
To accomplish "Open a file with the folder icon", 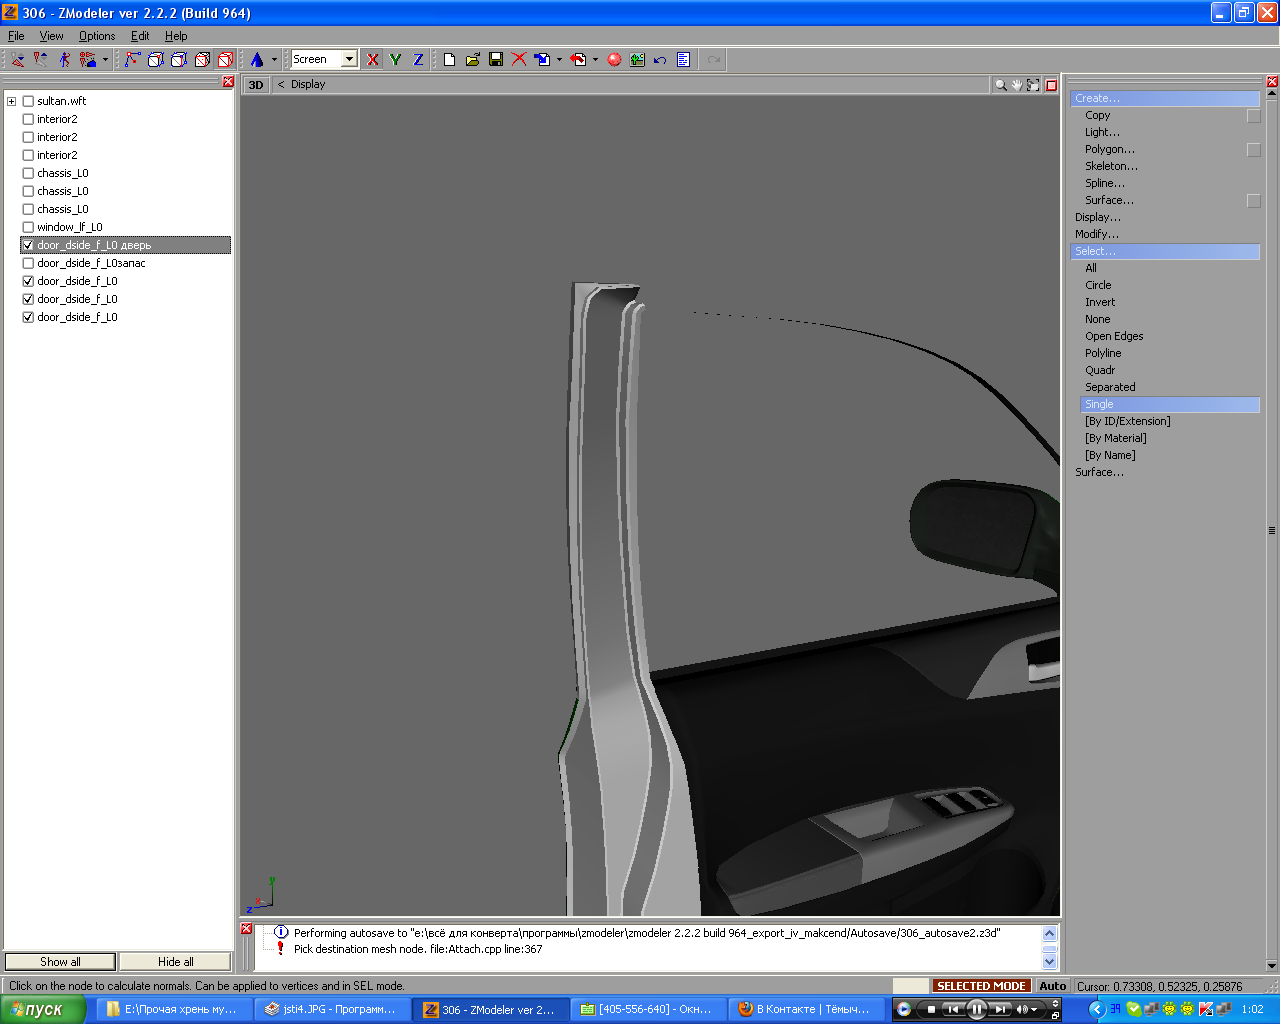I will [x=472, y=60].
